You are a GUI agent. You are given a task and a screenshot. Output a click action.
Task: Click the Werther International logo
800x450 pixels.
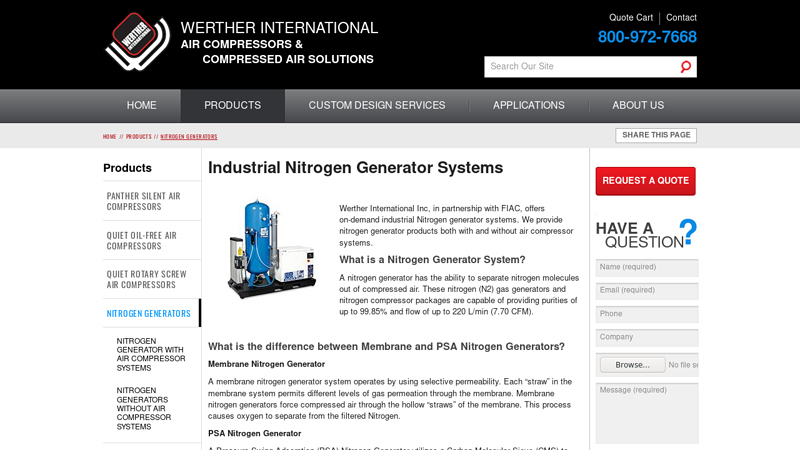pos(137,41)
